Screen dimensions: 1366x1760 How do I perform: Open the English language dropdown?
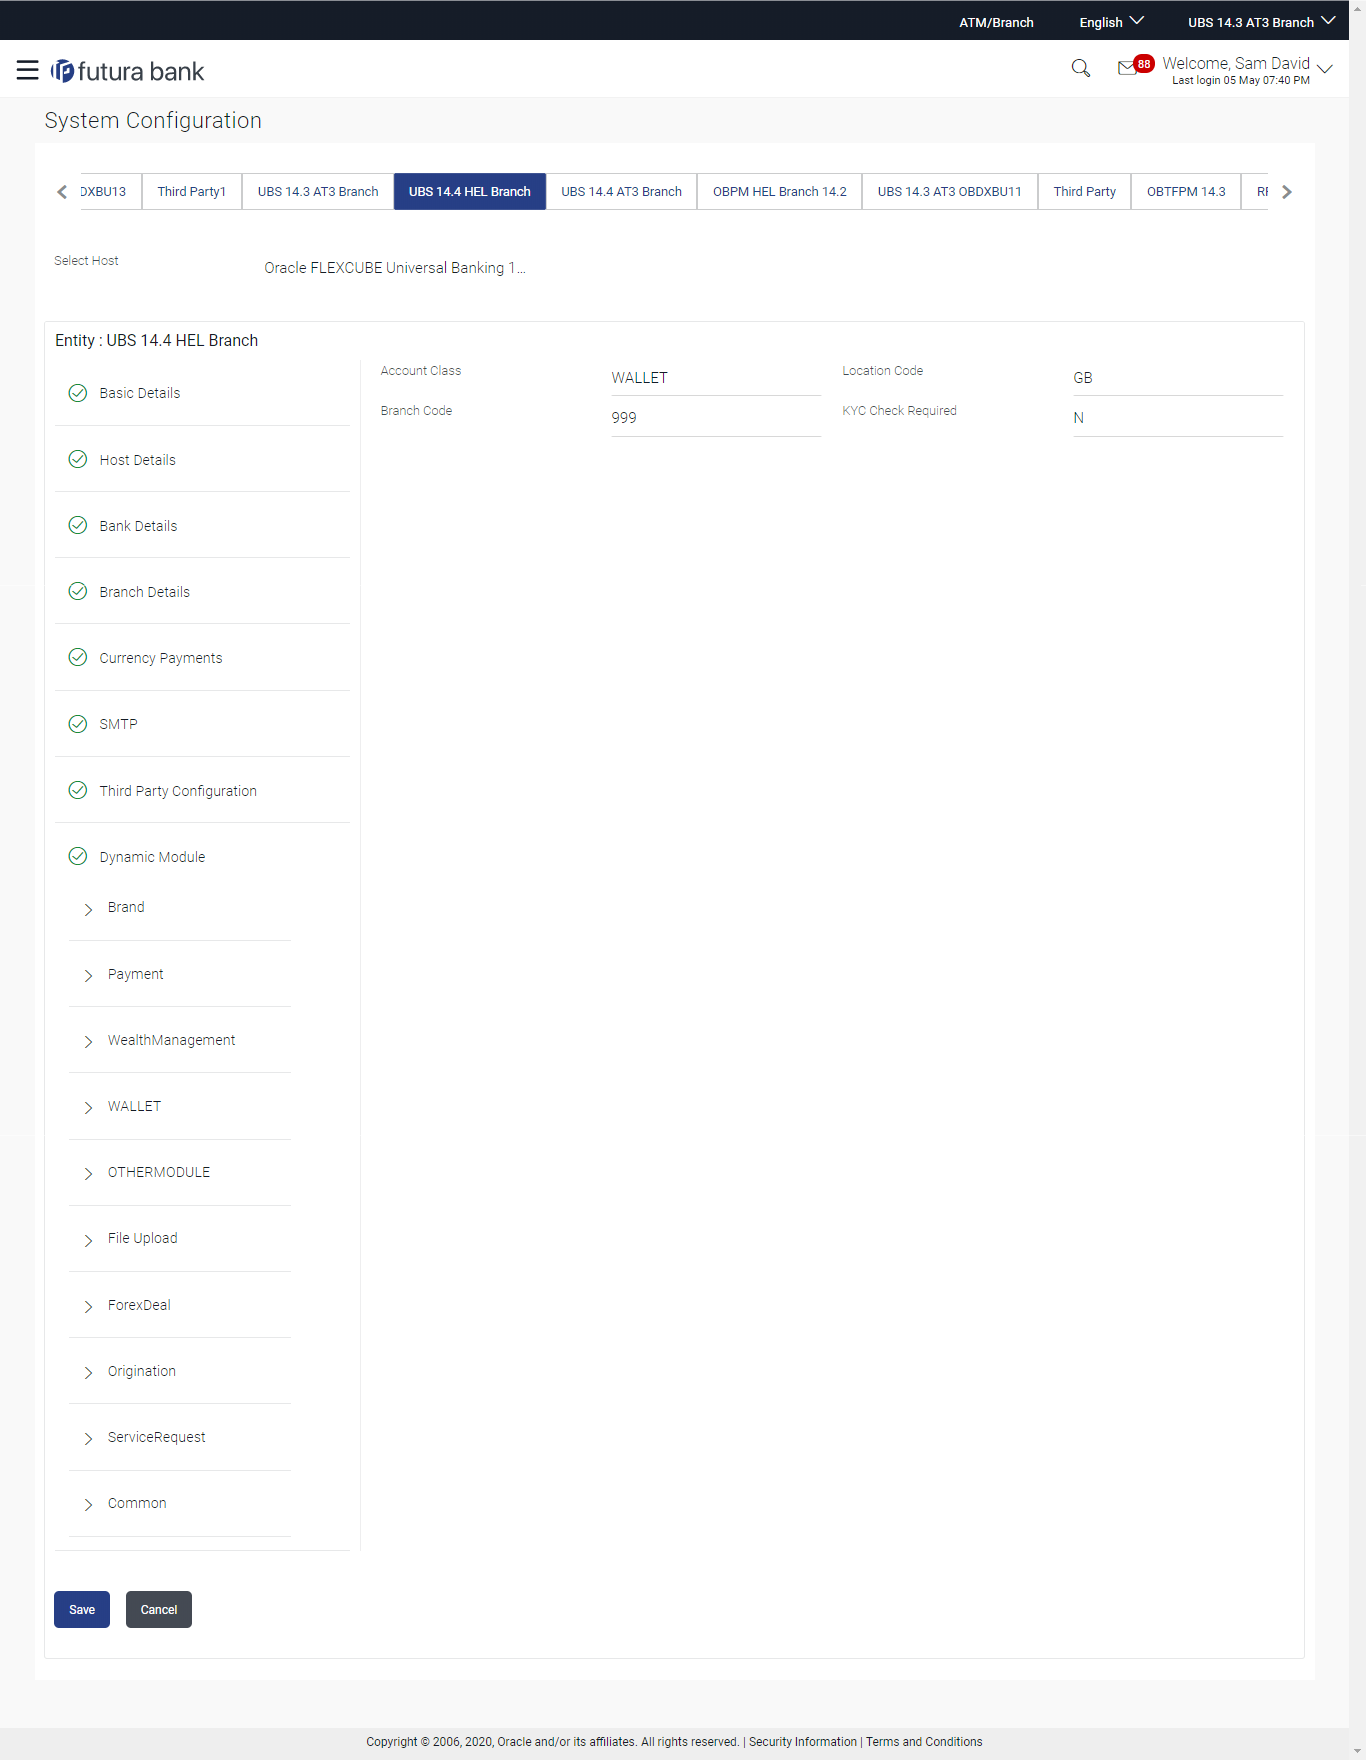(1111, 22)
